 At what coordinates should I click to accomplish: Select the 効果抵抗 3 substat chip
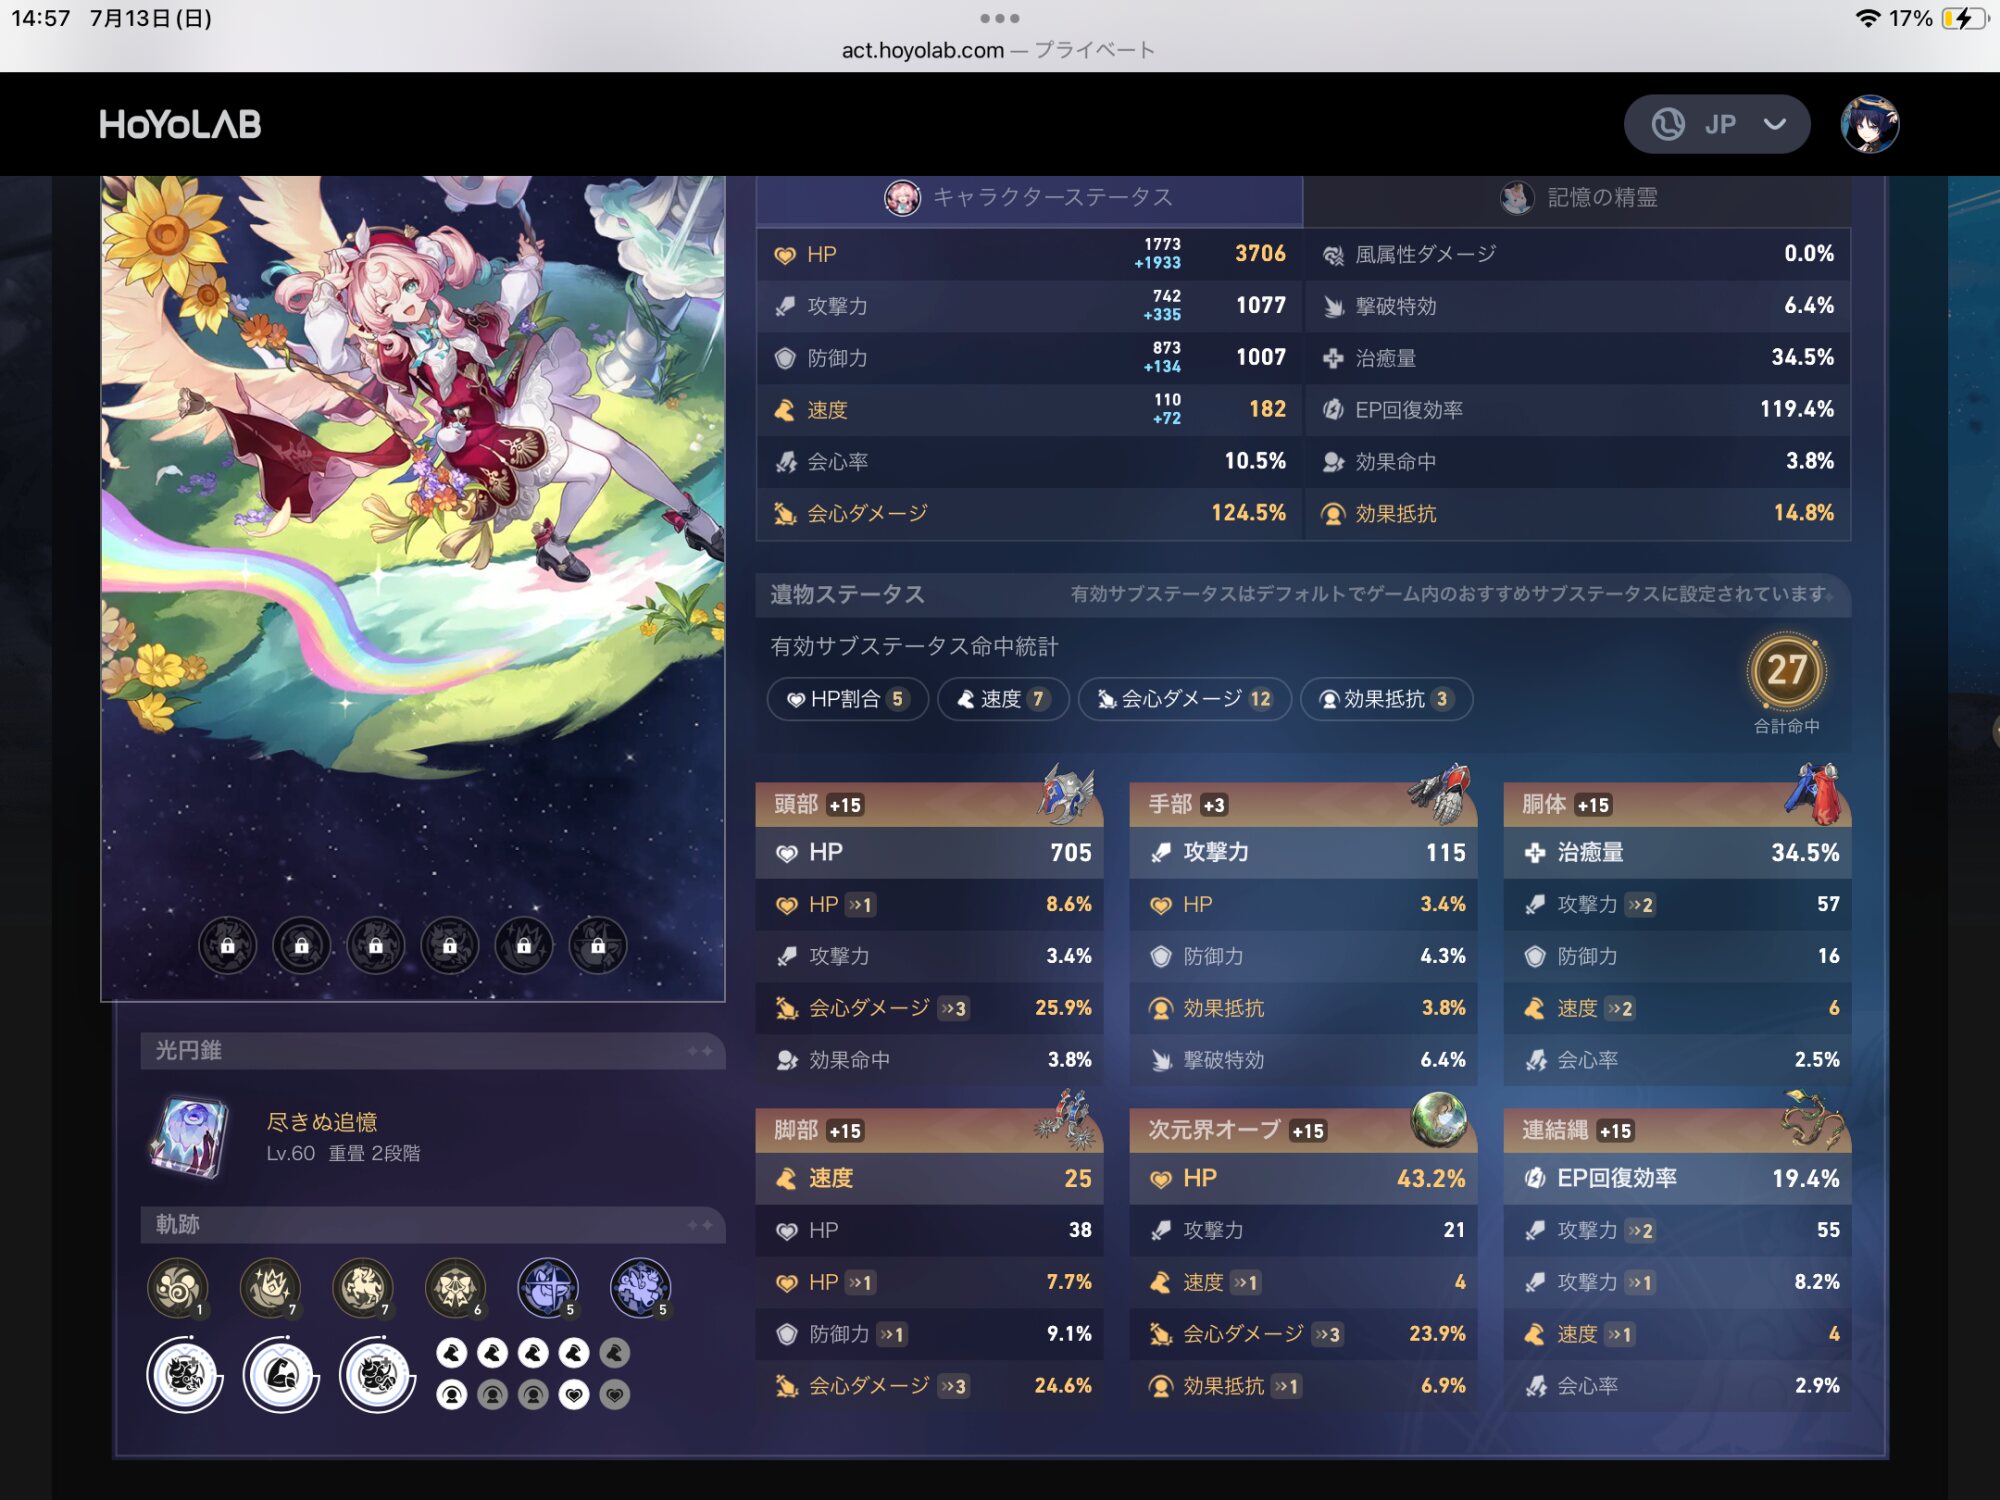(1386, 699)
